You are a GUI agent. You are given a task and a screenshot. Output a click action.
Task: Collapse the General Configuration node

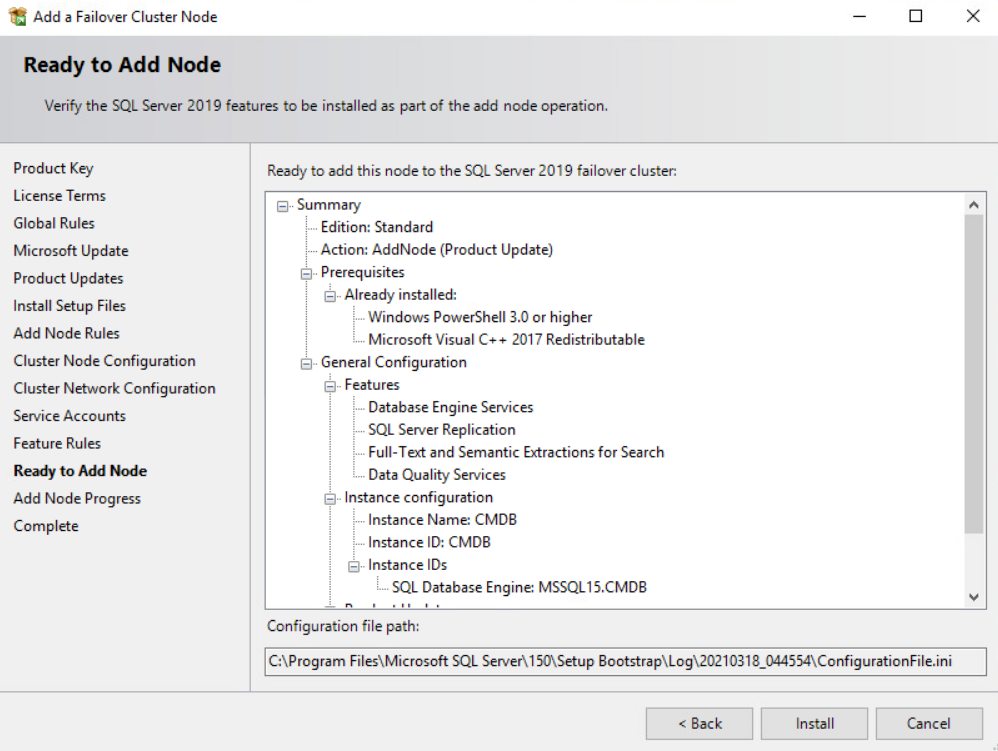[306, 364]
